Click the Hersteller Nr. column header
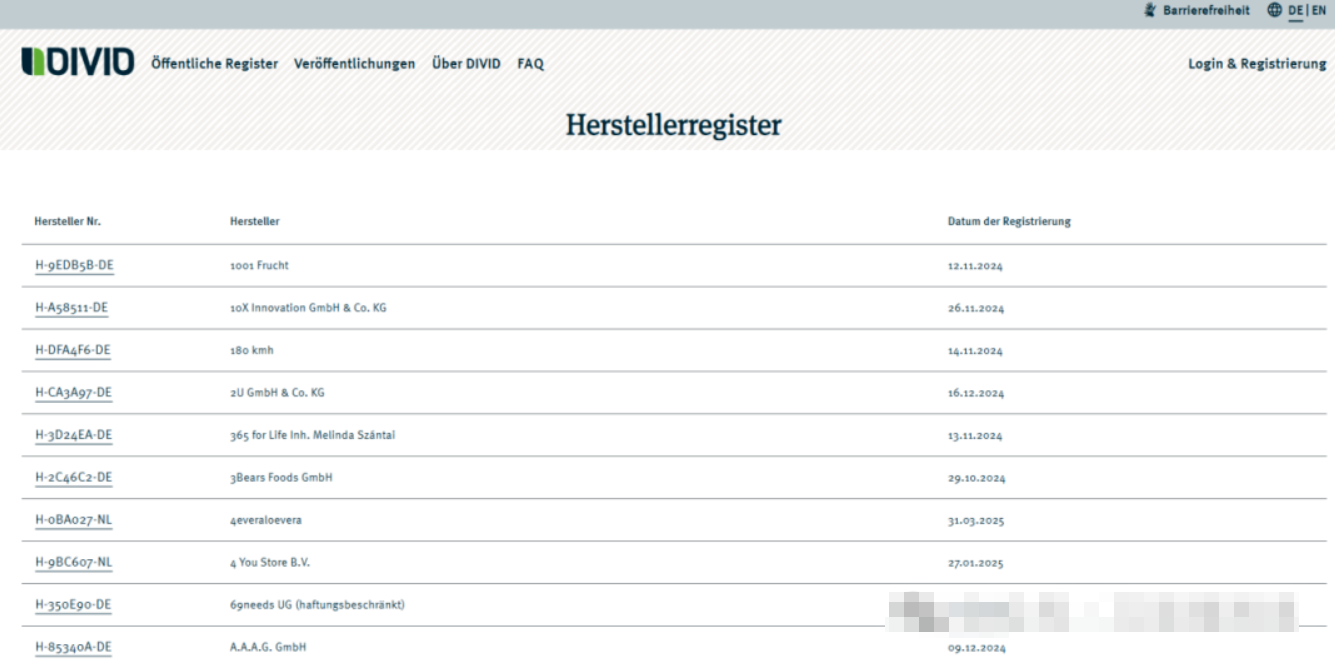 point(67,221)
